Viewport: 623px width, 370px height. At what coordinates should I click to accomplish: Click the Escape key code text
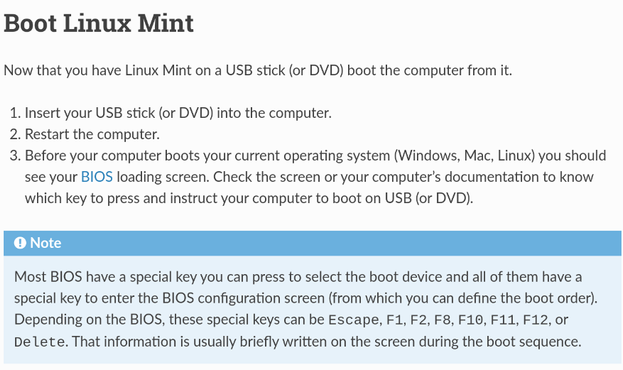click(353, 320)
